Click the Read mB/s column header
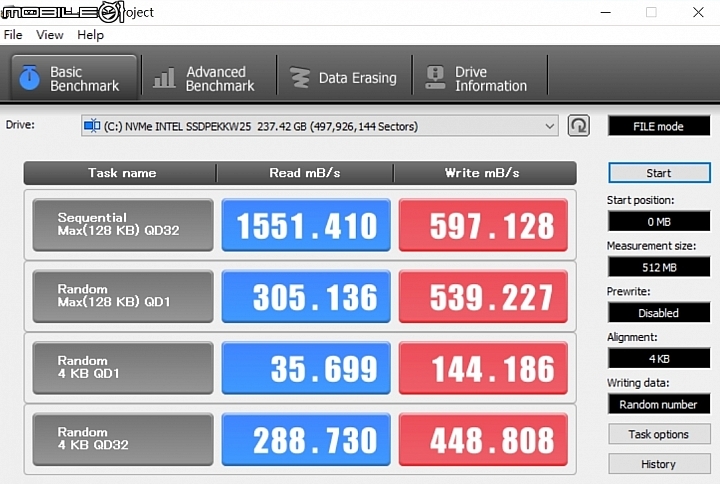The width and height of the screenshot is (720, 484). pyautogui.click(x=305, y=173)
